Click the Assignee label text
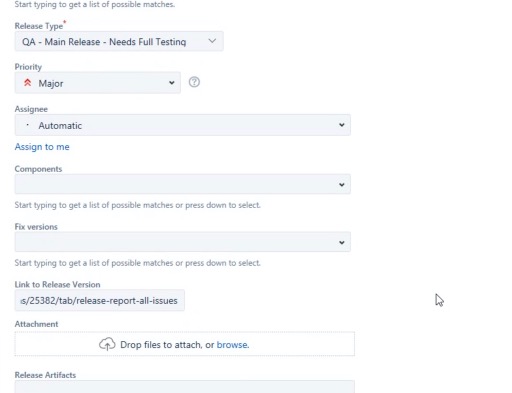The image size is (512, 393). tap(31, 109)
